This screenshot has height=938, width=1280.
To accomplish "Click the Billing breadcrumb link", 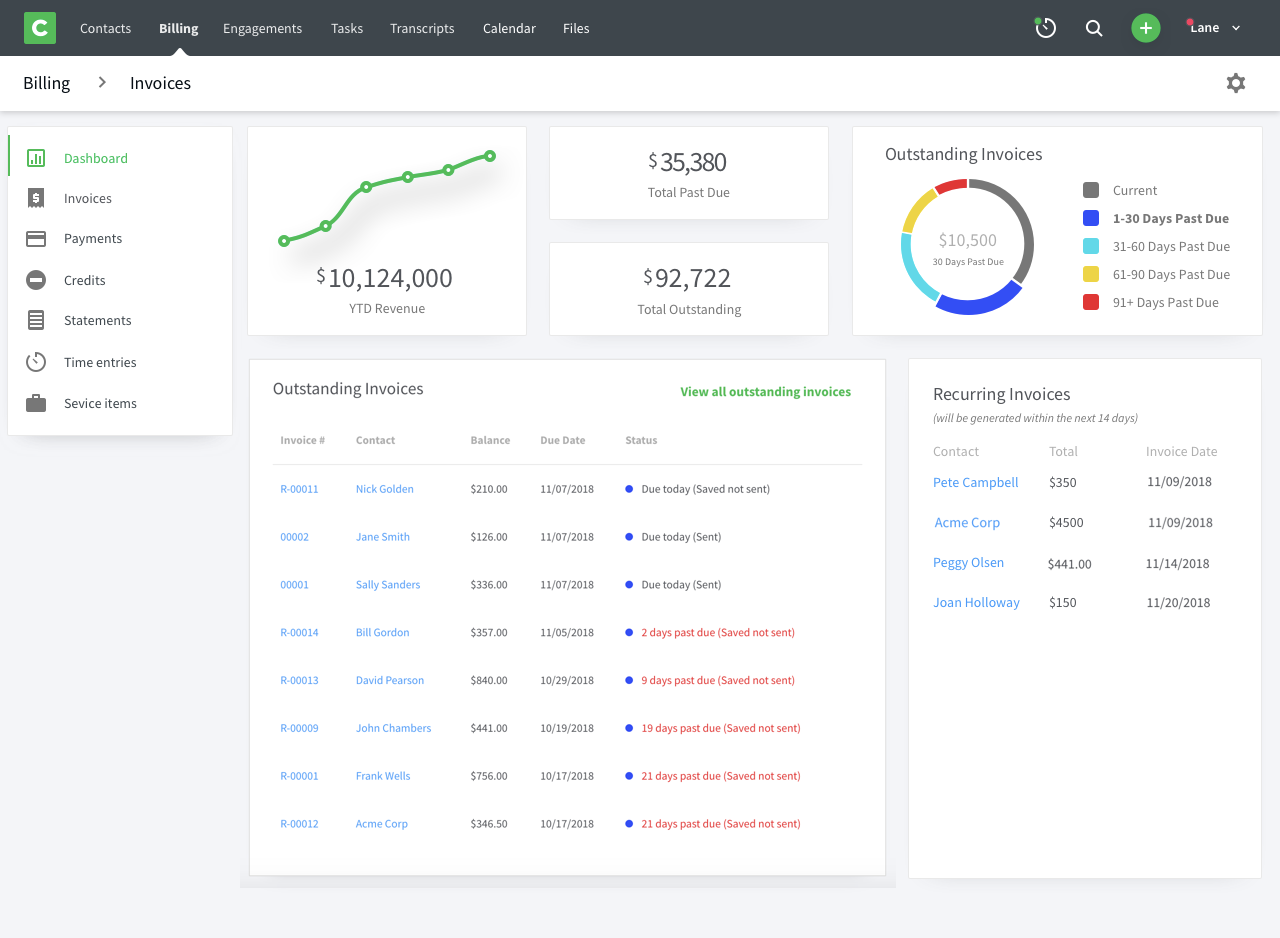I will click(x=47, y=83).
